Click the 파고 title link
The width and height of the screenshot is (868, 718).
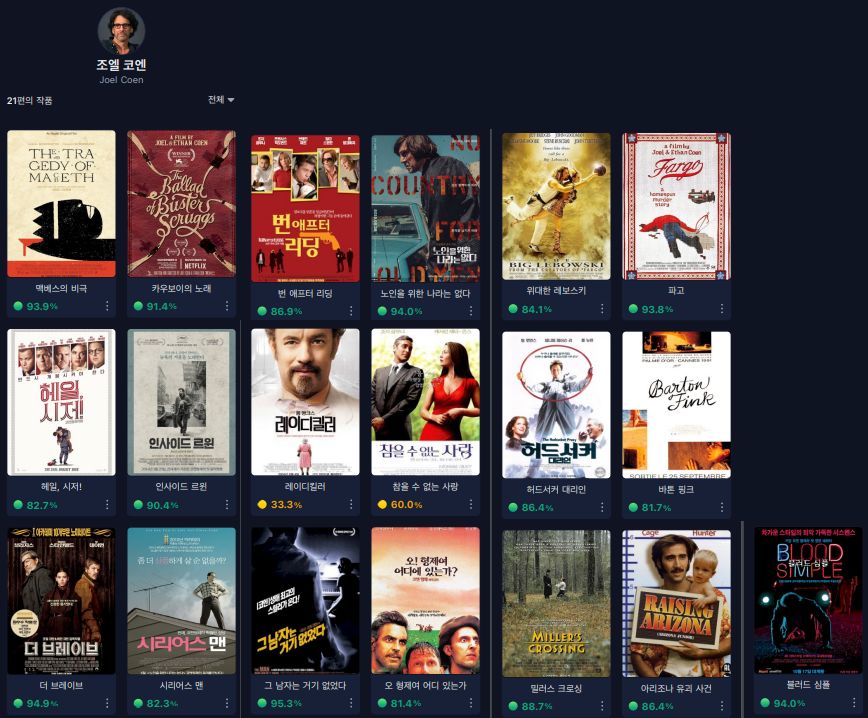pos(676,291)
